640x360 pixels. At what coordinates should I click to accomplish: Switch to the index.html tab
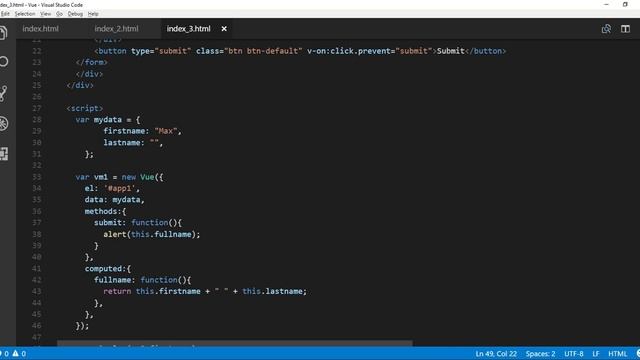coord(40,29)
